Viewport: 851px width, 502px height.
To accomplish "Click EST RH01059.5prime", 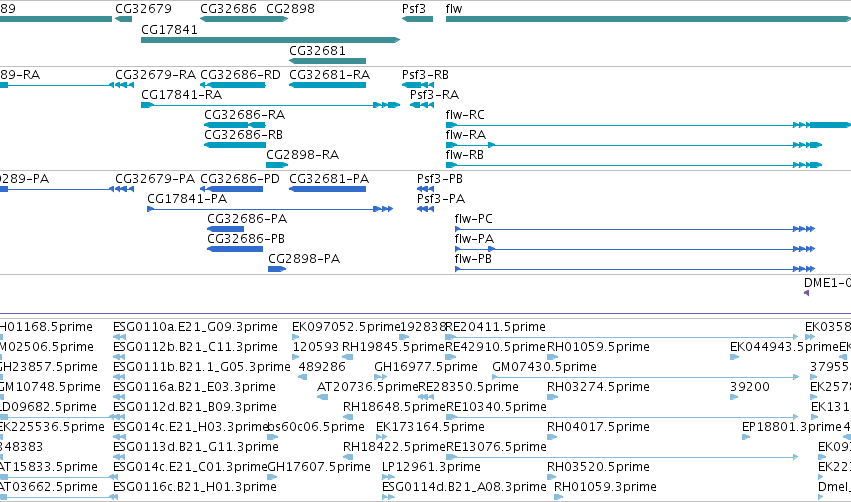I will (598, 347).
